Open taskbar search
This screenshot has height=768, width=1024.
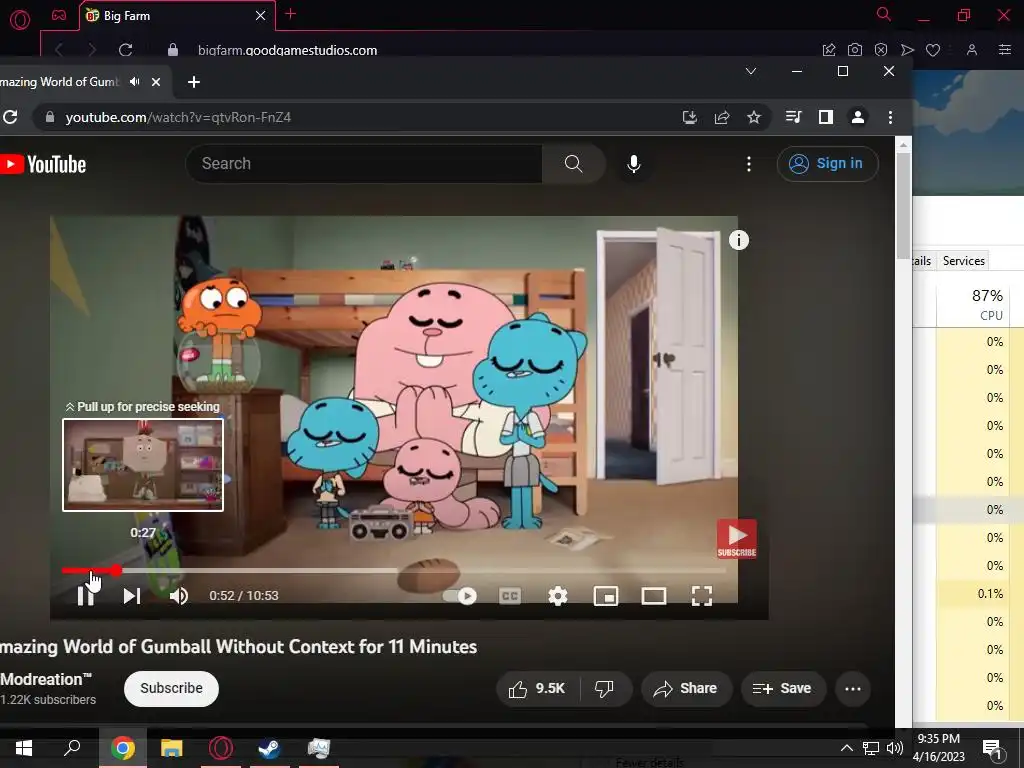(72, 748)
